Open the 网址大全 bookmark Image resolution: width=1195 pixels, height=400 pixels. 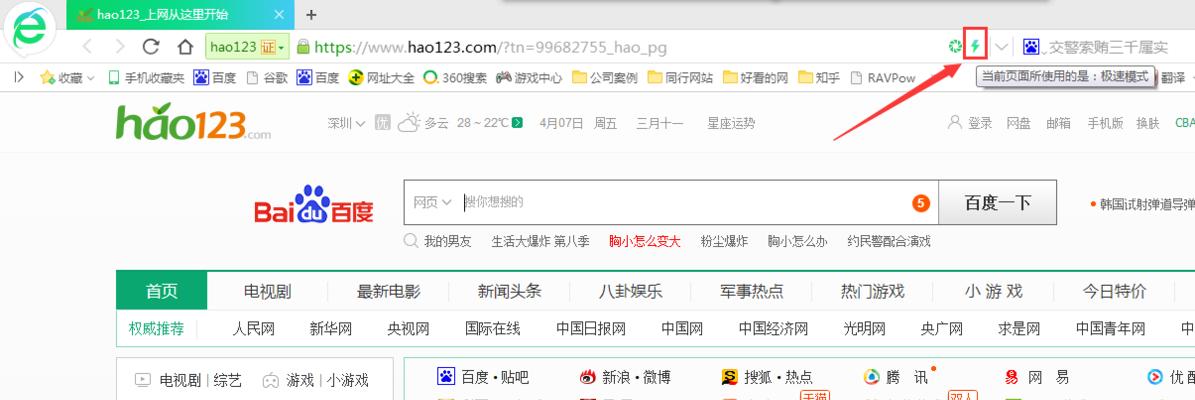(x=381, y=77)
